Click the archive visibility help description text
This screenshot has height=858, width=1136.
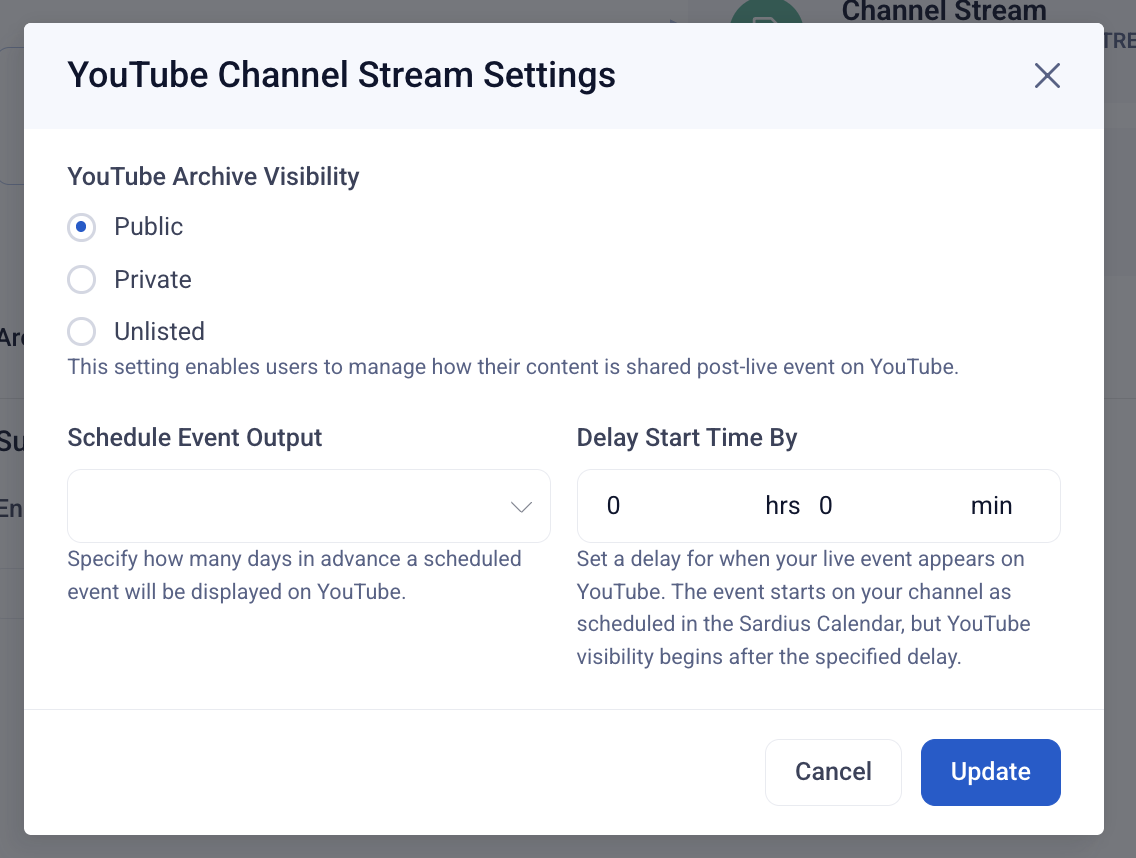513,367
